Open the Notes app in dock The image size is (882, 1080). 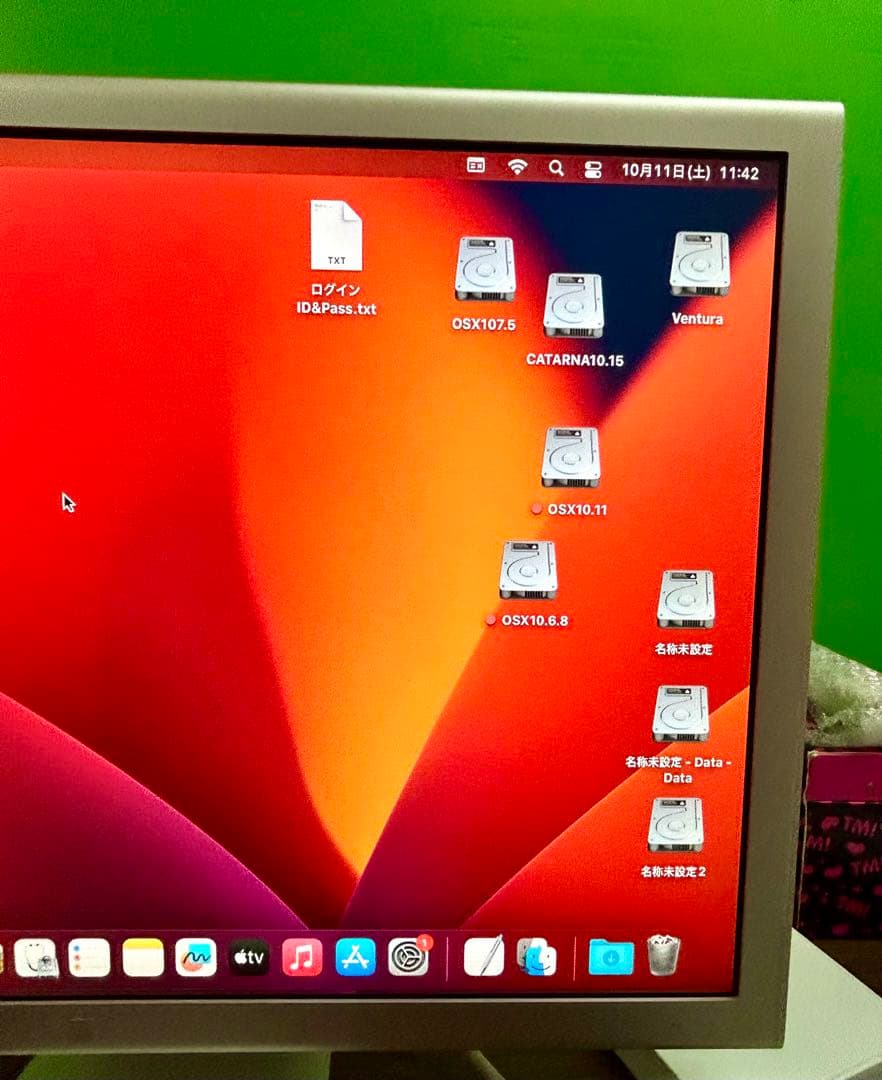143,958
